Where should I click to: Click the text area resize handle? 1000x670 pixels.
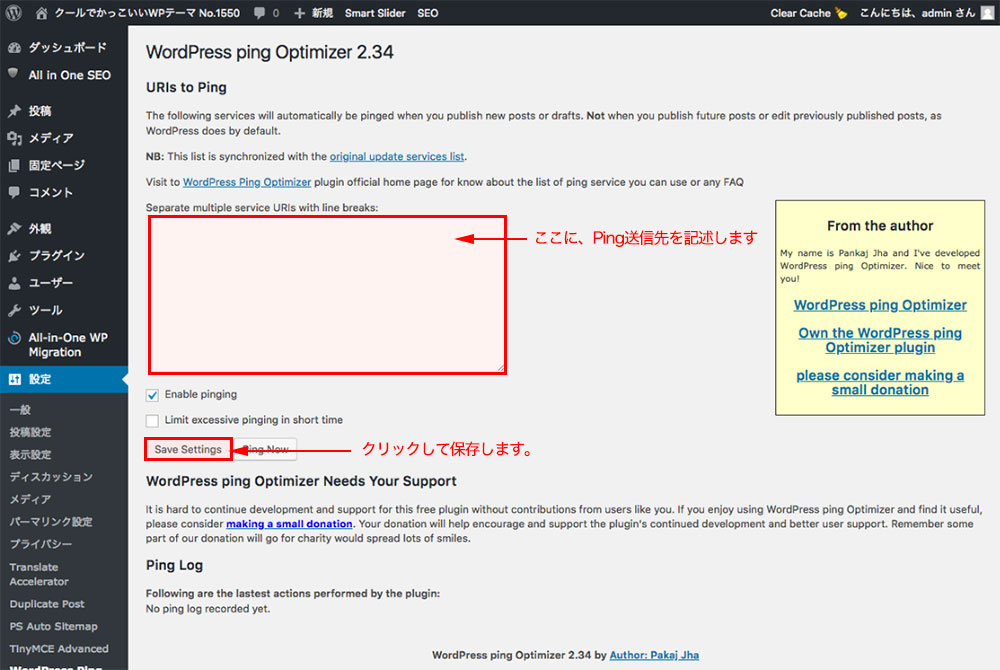tap(501, 368)
